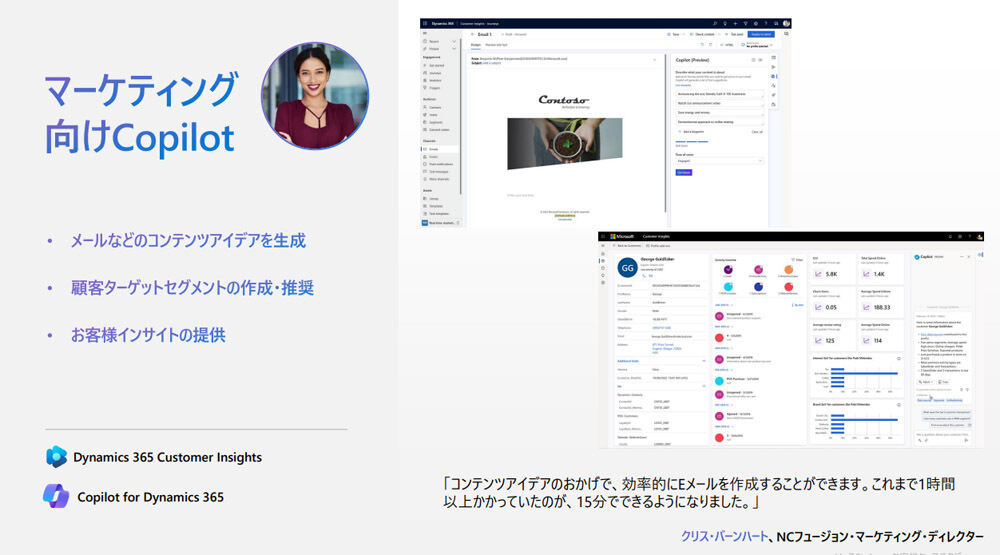Click the 188.33 metric card
Image resolution: width=1000 pixels, height=555 pixels.
[882, 302]
